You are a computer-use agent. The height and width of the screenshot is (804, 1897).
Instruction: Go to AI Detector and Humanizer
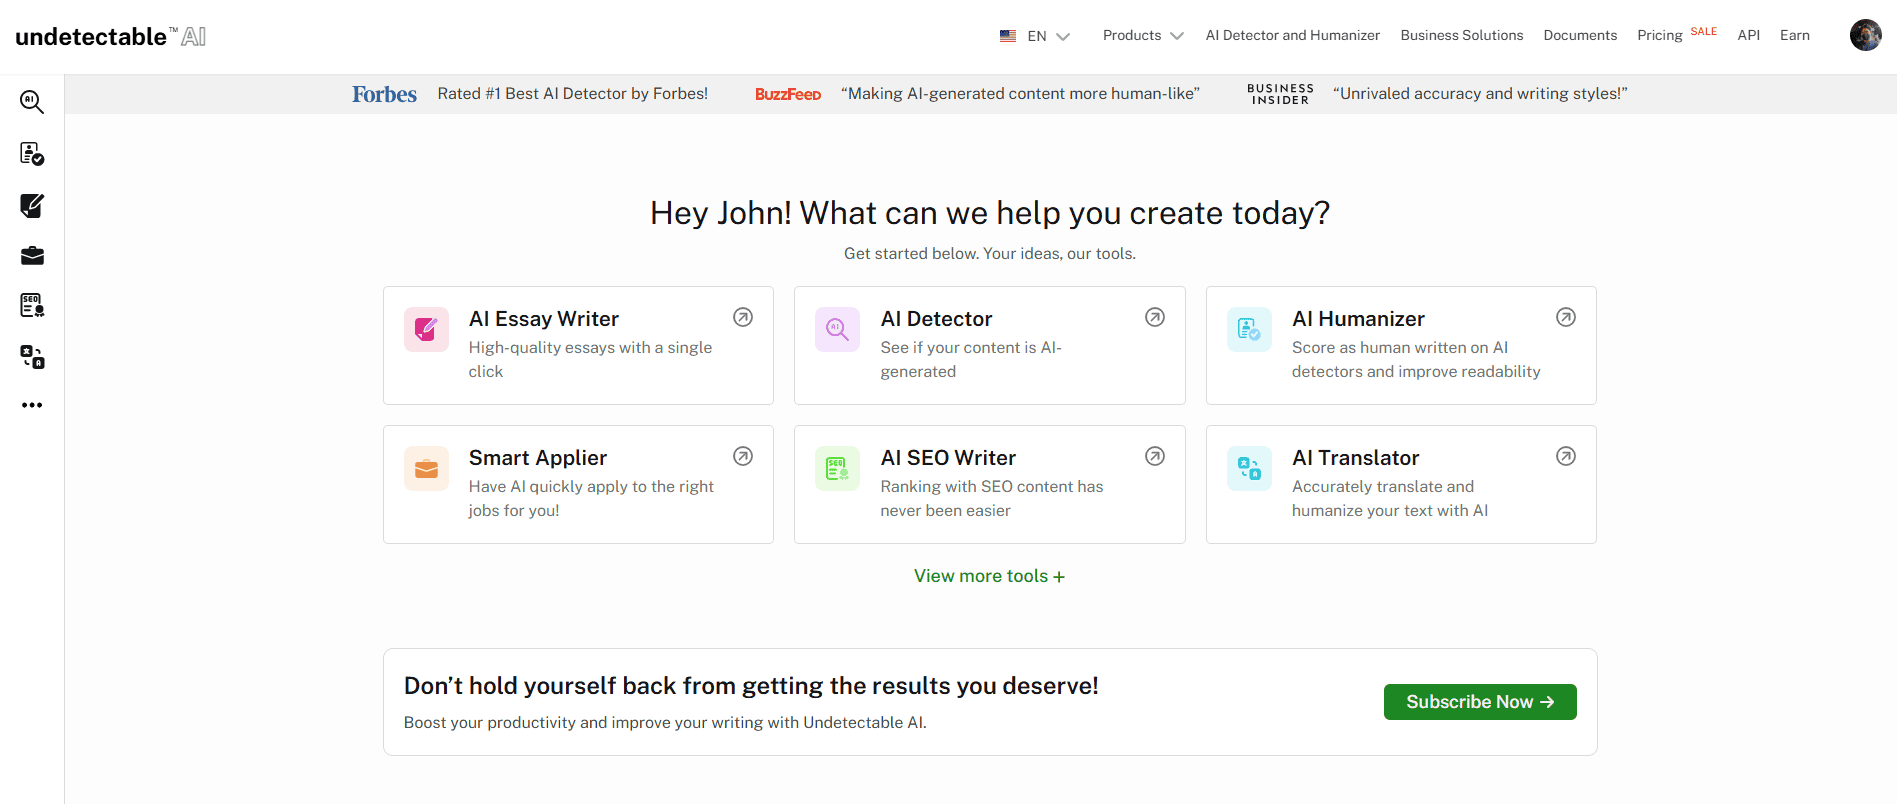pyautogui.click(x=1293, y=35)
